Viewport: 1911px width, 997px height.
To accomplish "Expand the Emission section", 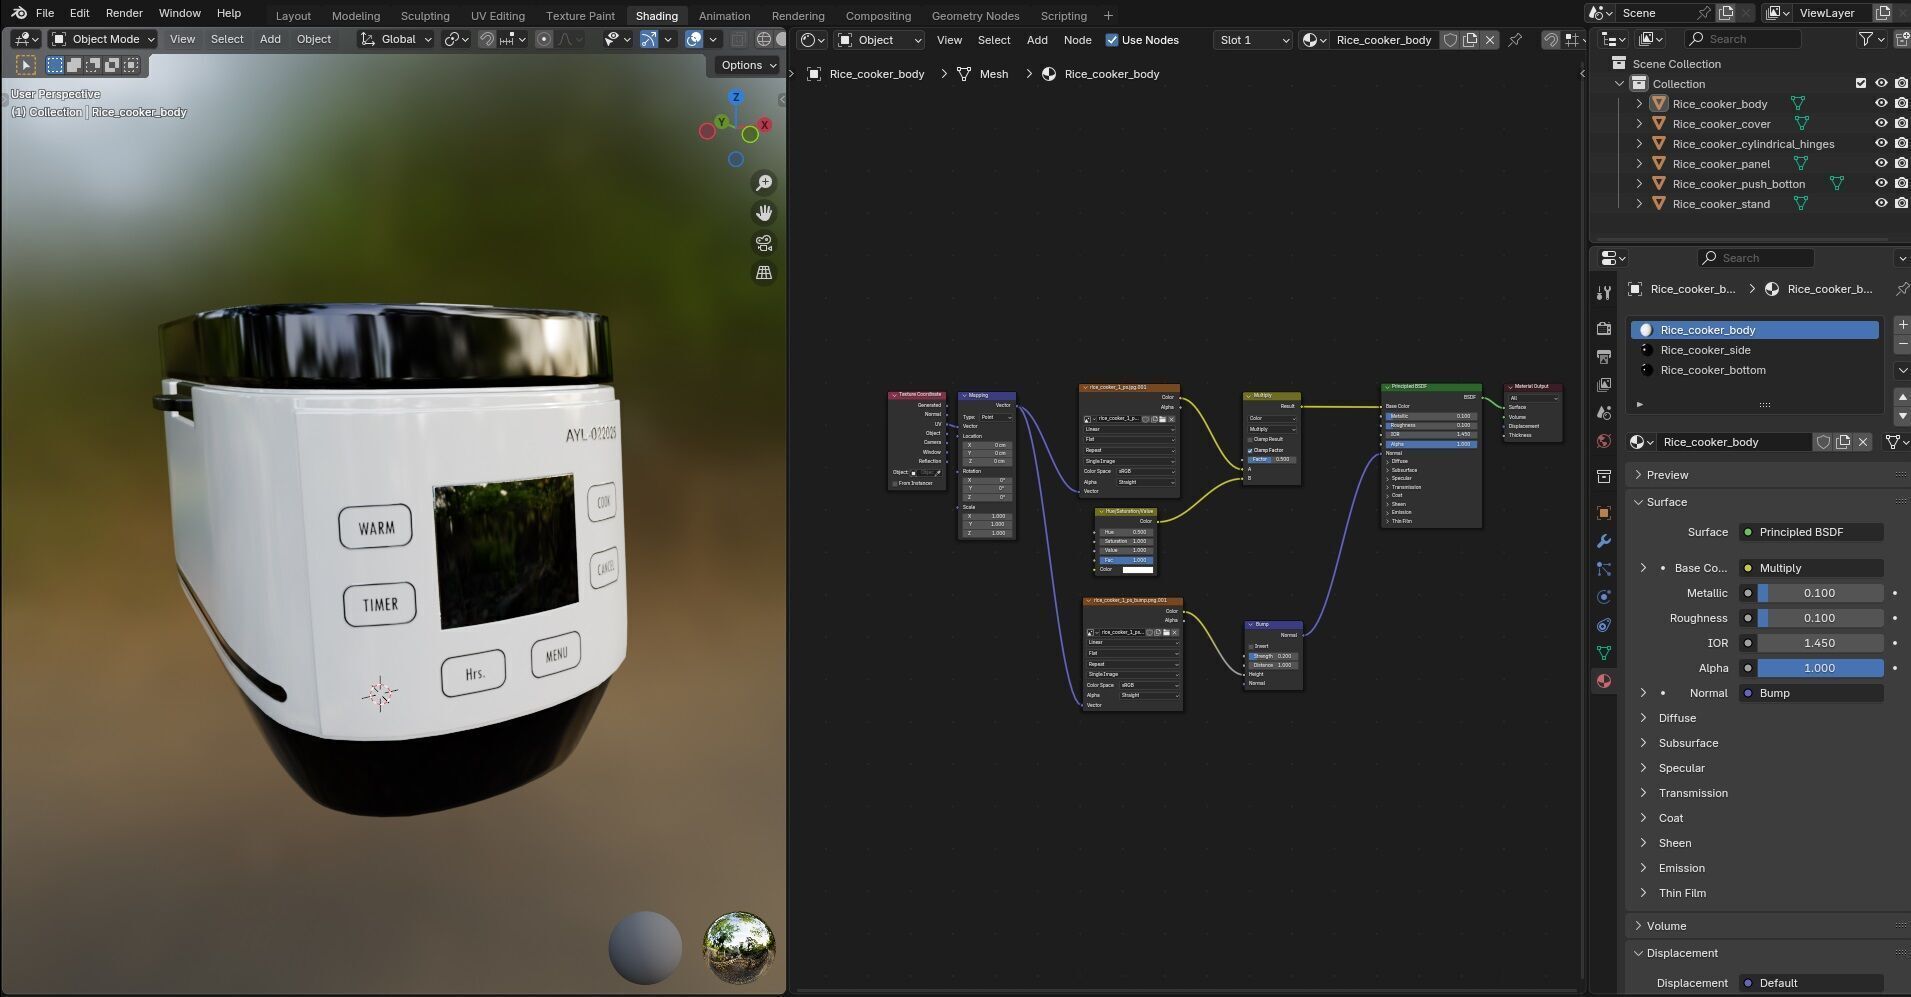I will tap(1643, 868).
